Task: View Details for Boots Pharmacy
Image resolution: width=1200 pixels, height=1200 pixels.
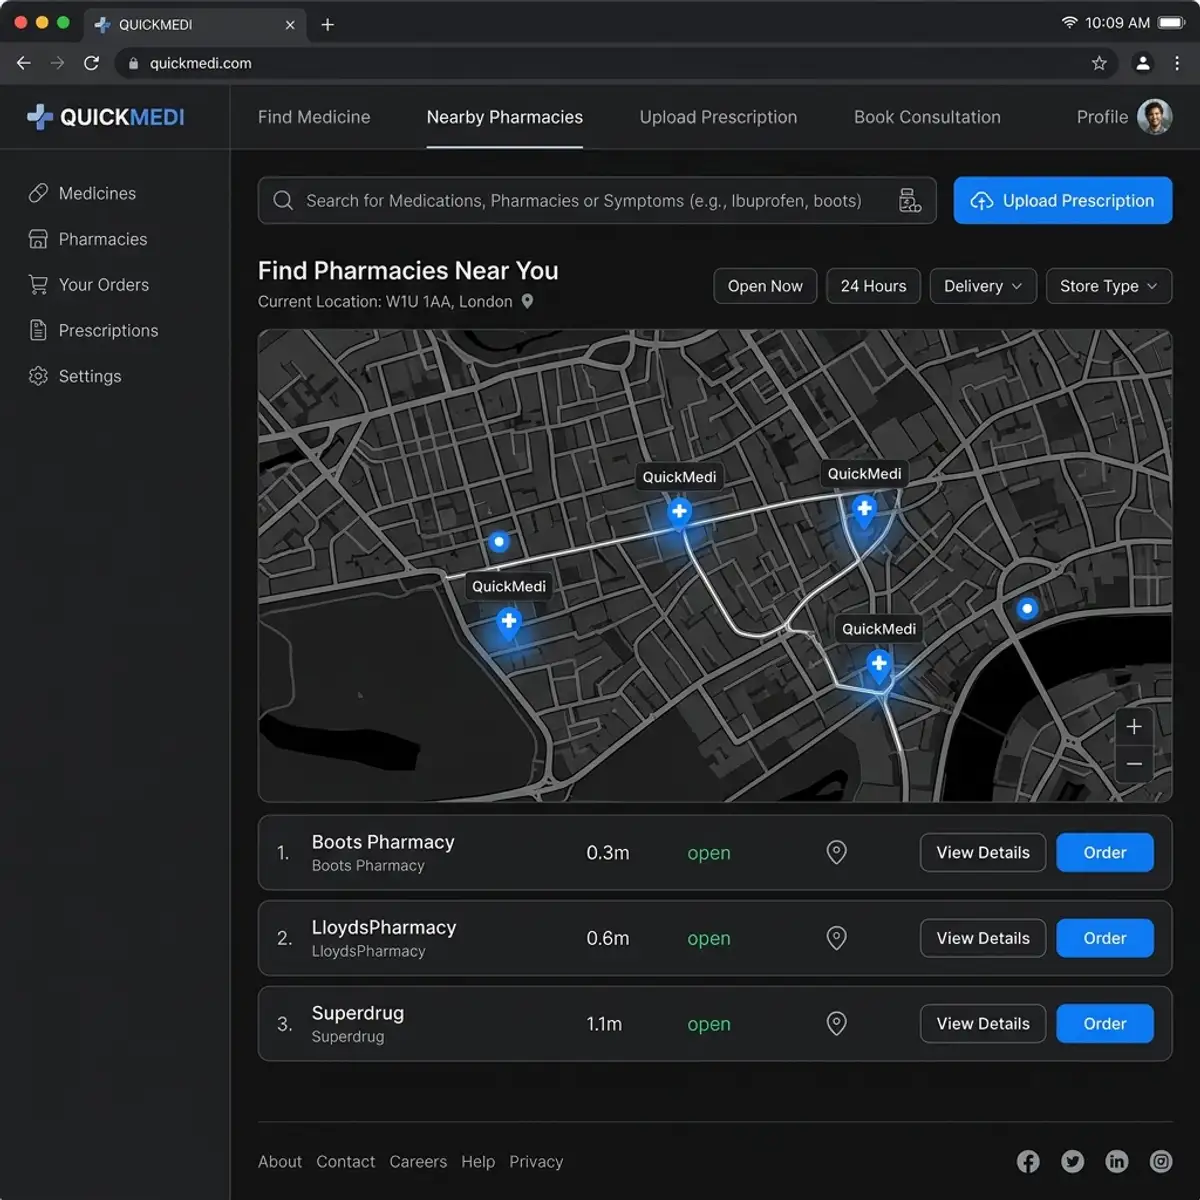Action: (x=983, y=852)
